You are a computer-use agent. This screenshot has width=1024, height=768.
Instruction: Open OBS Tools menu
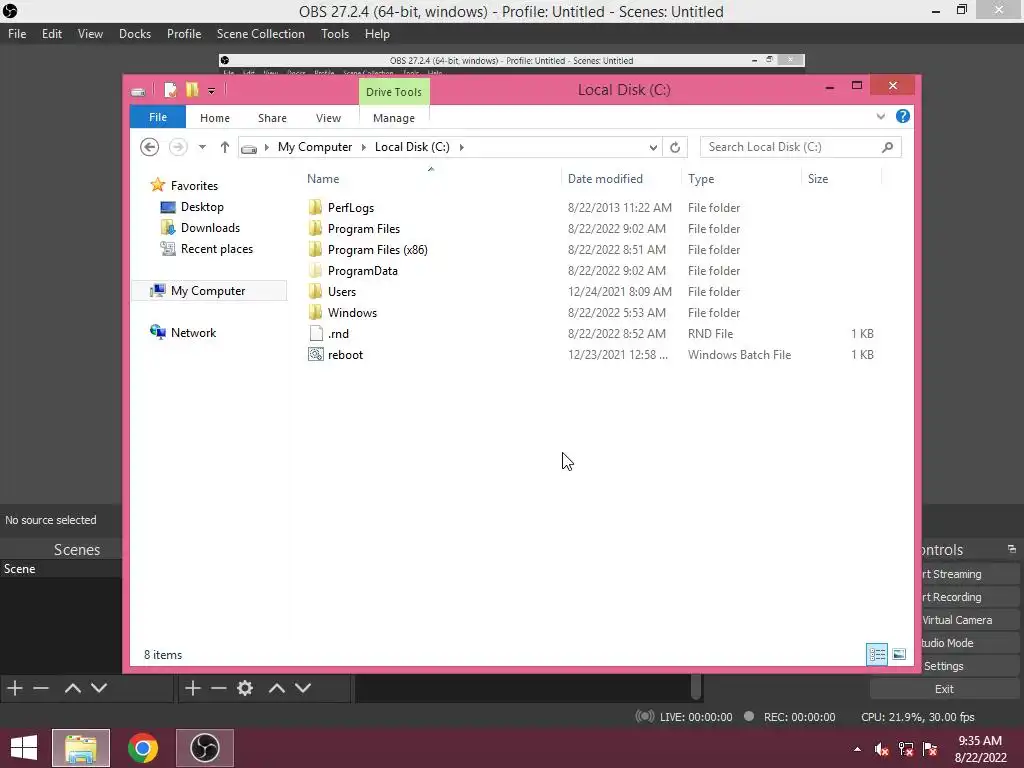click(335, 34)
